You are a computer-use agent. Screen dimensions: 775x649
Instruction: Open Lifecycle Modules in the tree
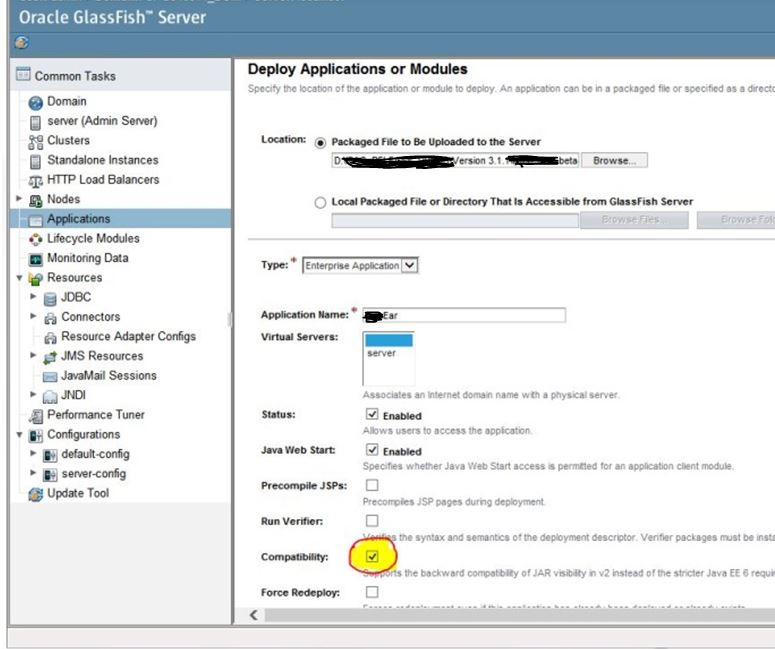point(93,238)
